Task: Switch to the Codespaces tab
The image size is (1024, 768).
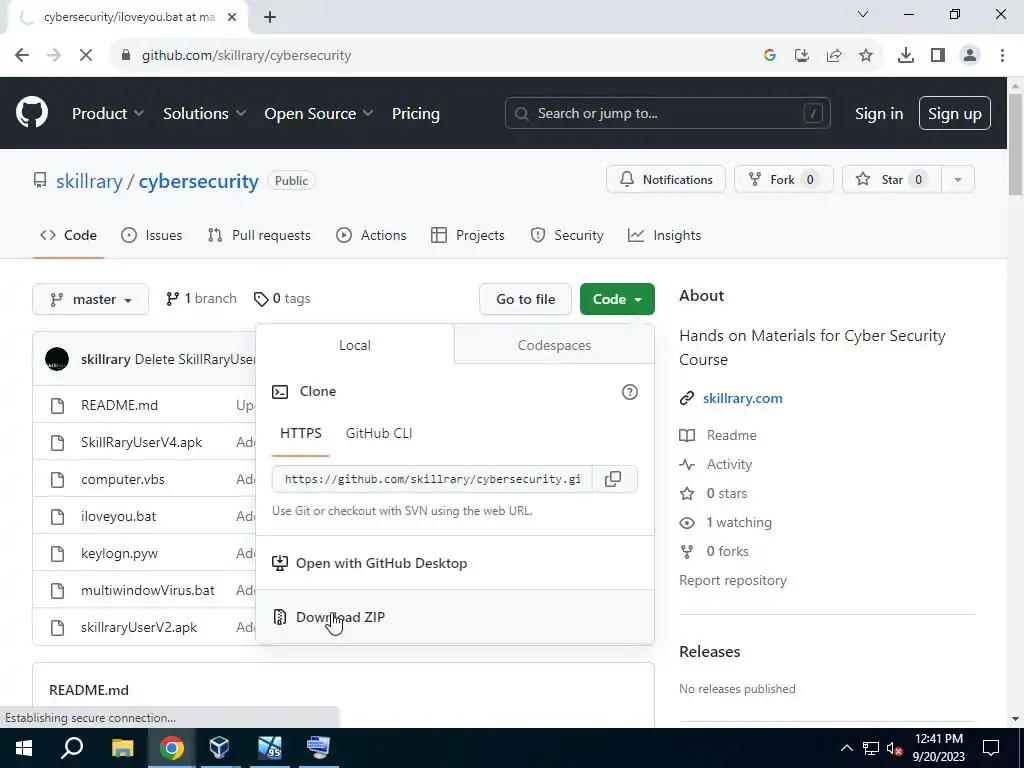Action: point(554,345)
